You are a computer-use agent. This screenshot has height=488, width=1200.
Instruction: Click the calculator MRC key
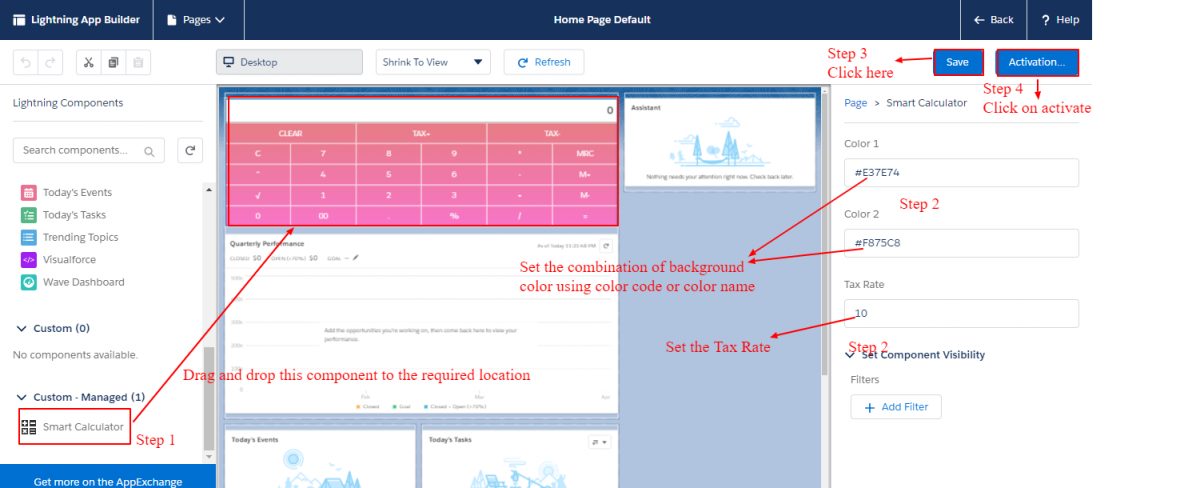point(586,154)
